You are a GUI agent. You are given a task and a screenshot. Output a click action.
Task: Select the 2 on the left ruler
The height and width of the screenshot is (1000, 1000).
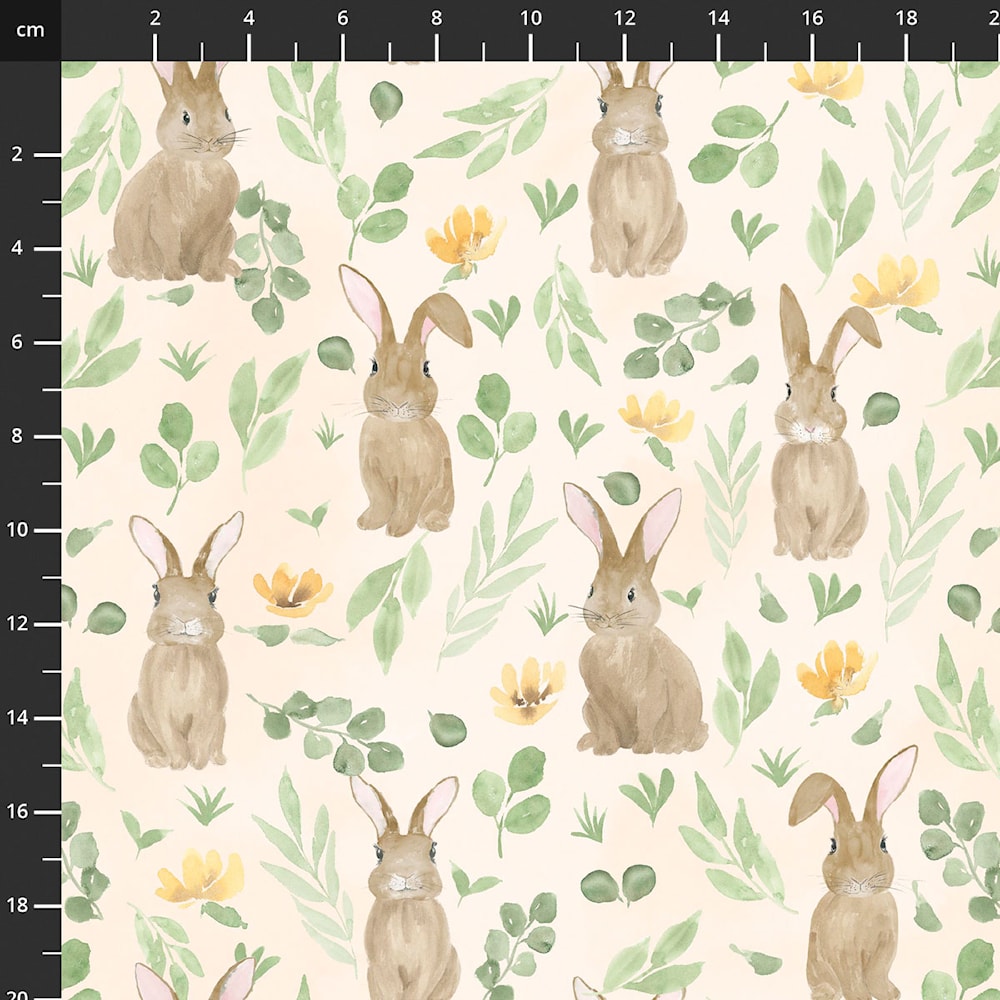[17, 154]
